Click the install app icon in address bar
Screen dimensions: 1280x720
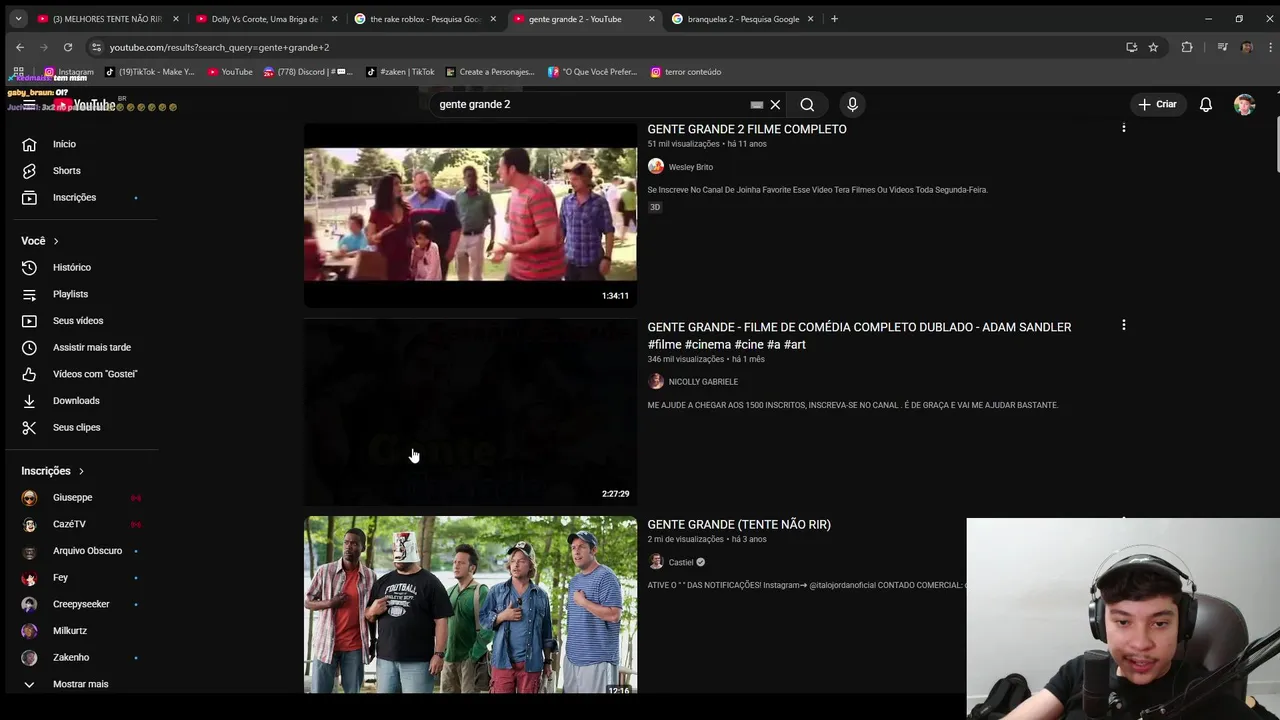pyautogui.click(x=1131, y=47)
